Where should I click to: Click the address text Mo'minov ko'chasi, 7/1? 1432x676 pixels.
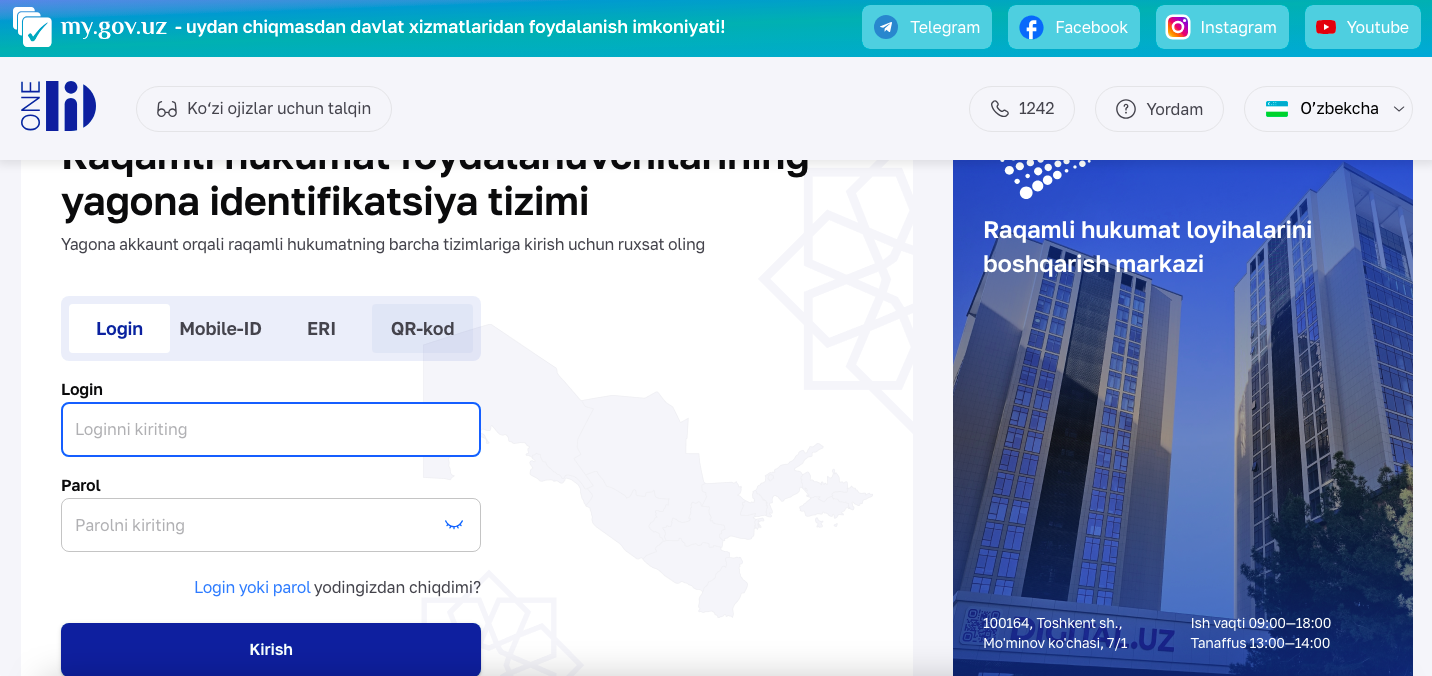coord(1055,643)
